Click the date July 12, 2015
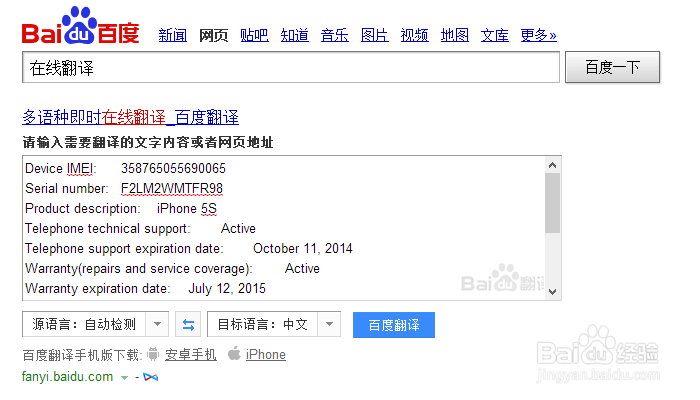The height and width of the screenshot is (400, 700). click(x=227, y=288)
